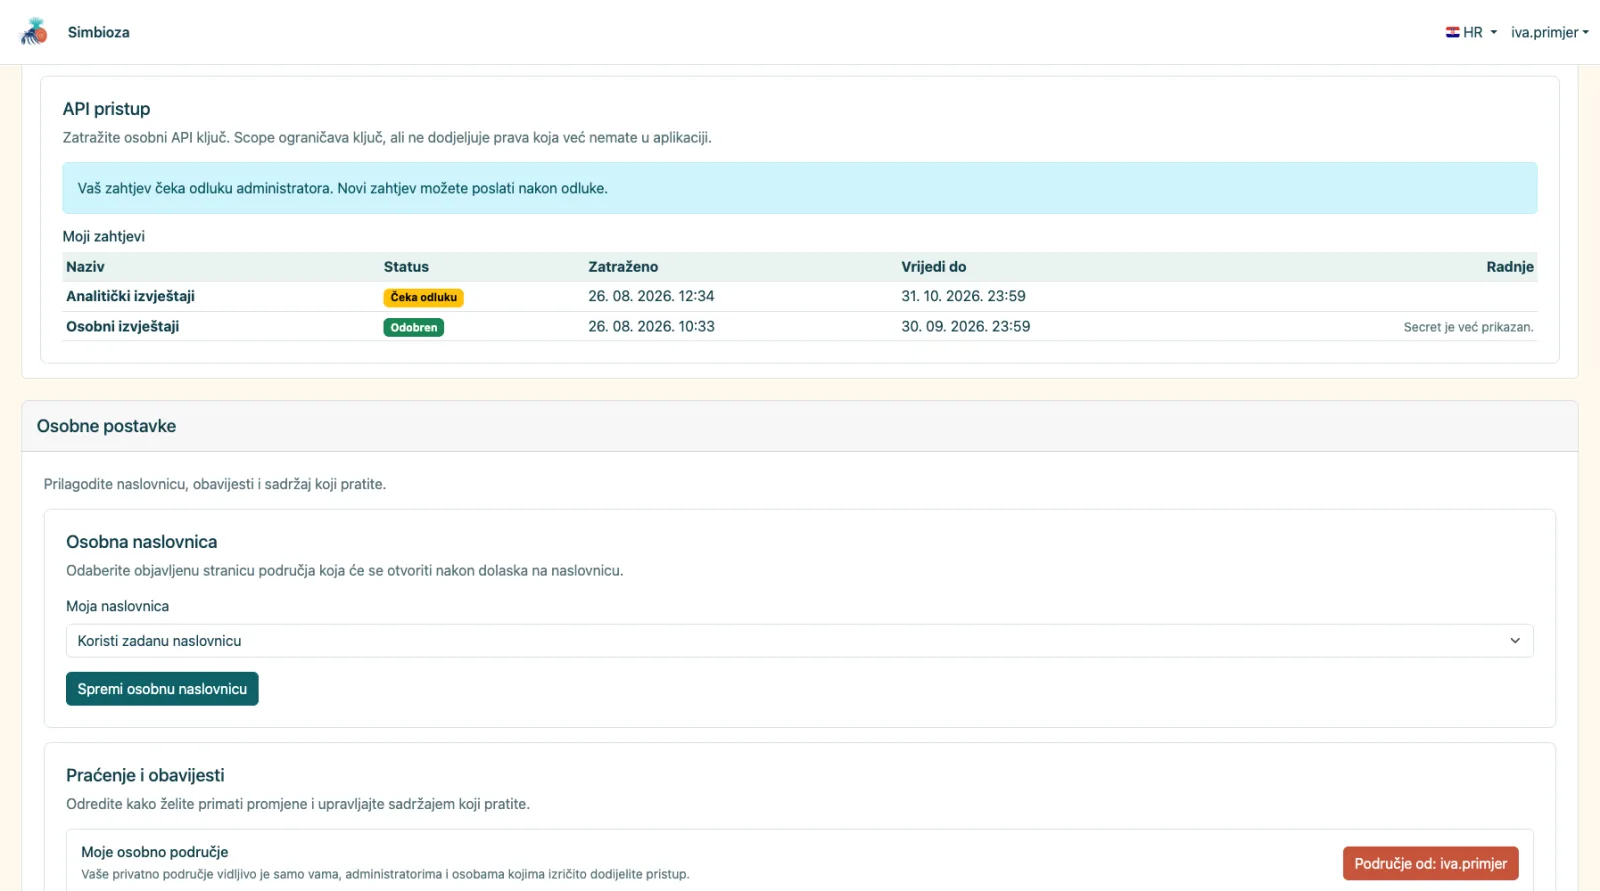Image resolution: width=1600 pixels, height=891 pixels.
Task: Click the Moja naslovnica field label
Action: pos(117,606)
